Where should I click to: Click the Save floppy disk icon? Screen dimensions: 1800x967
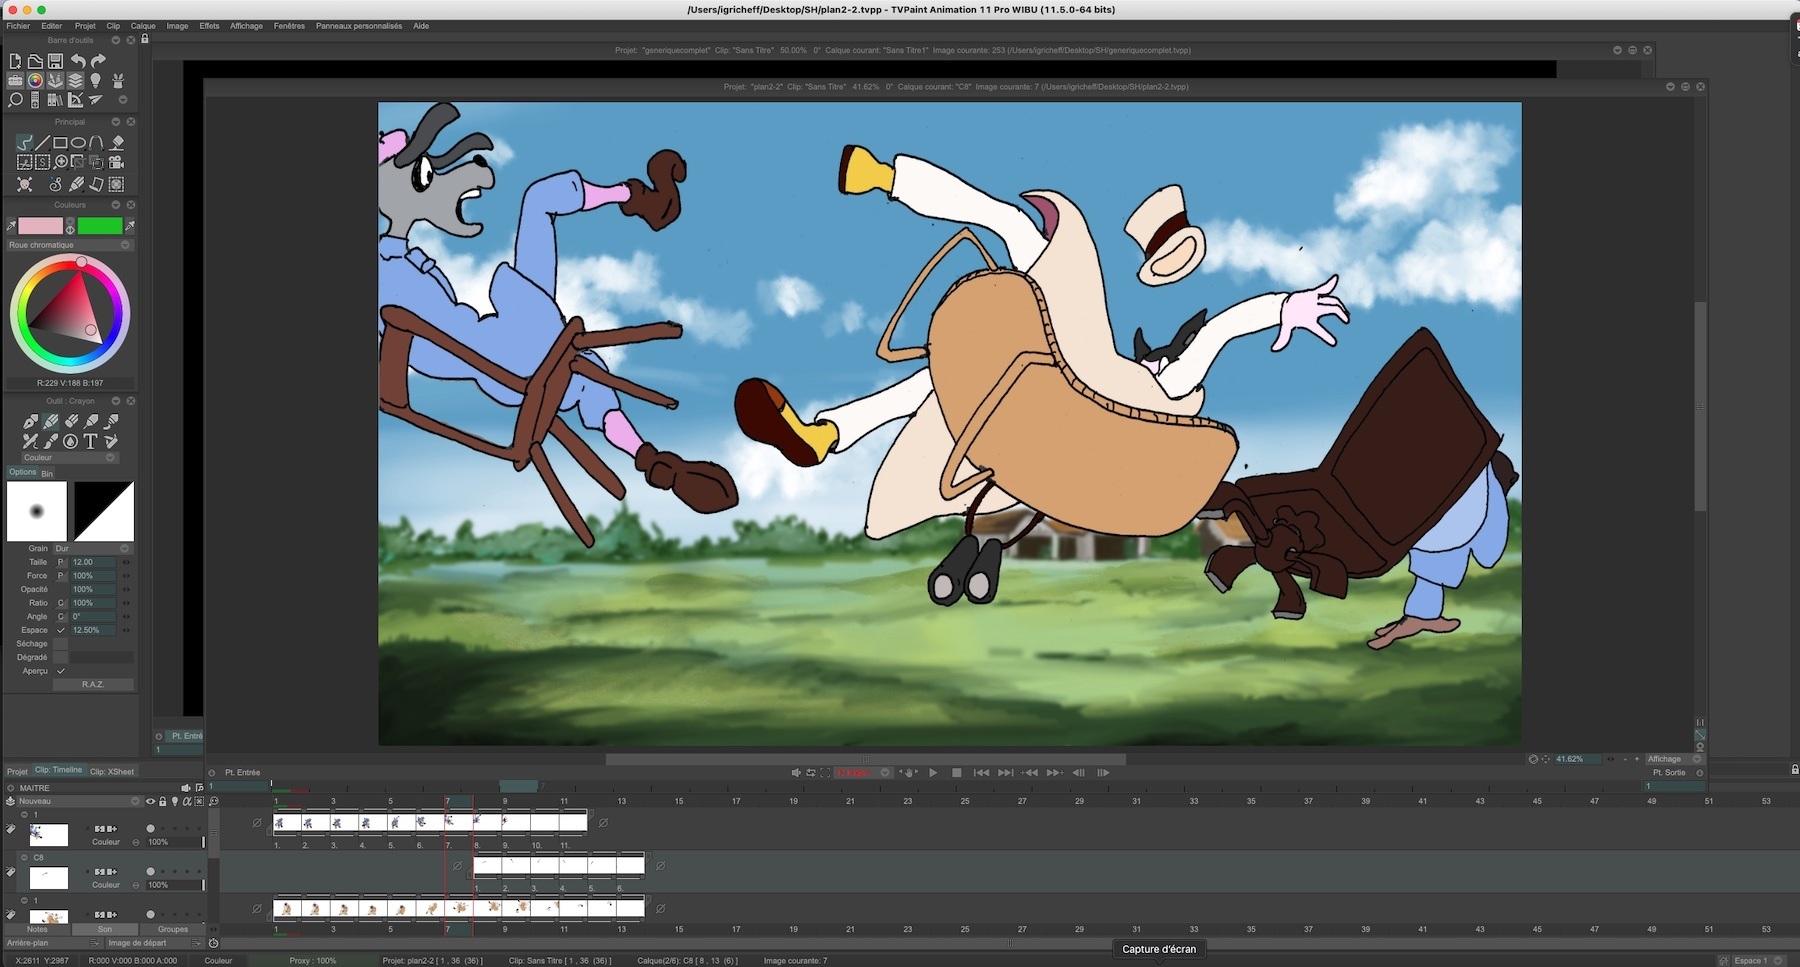[55, 61]
